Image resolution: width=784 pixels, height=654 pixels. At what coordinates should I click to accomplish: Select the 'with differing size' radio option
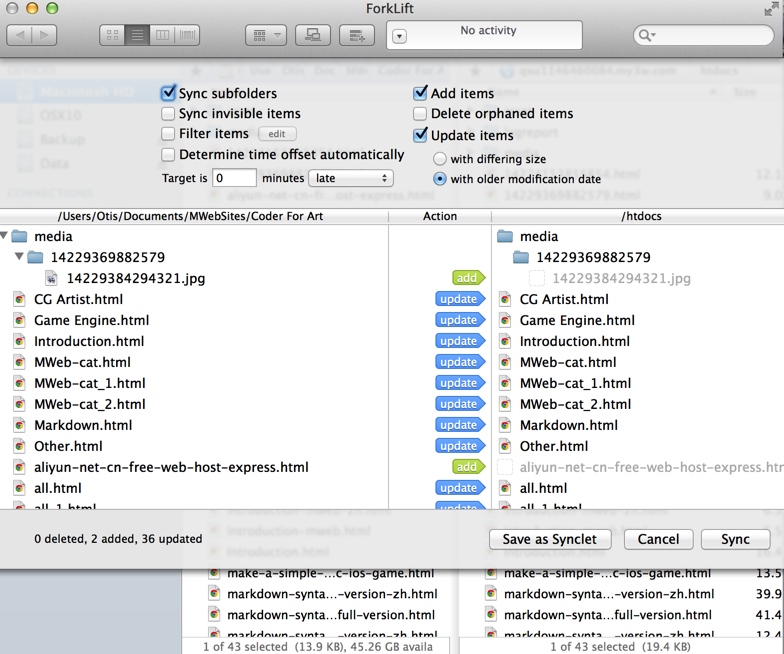pyautogui.click(x=440, y=159)
